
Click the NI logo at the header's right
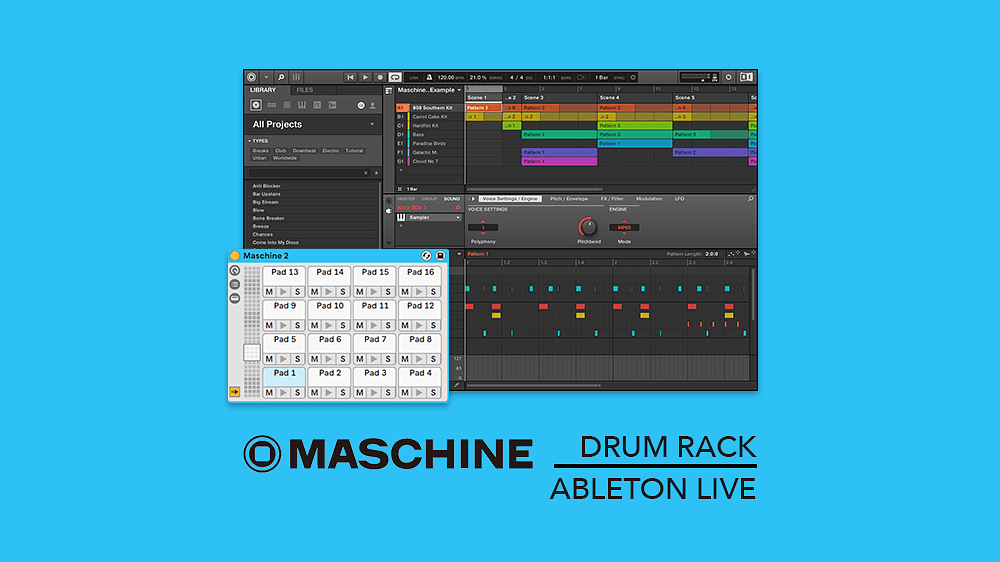click(x=746, y=77)
